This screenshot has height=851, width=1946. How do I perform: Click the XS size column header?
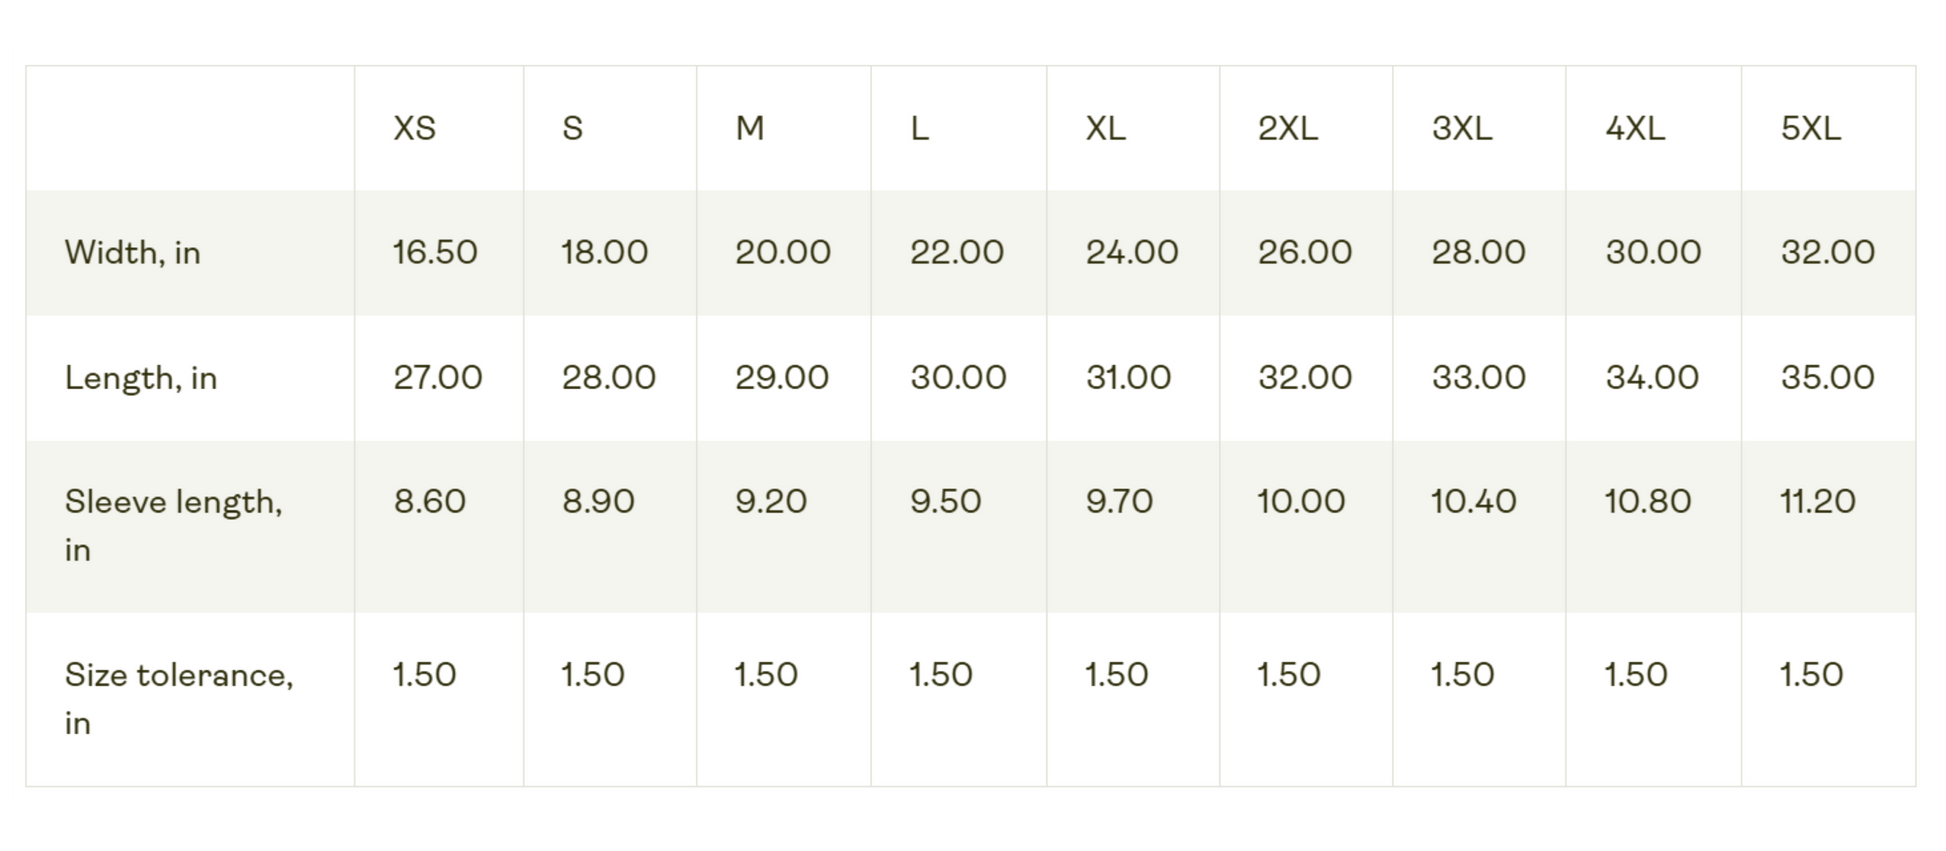414,128
